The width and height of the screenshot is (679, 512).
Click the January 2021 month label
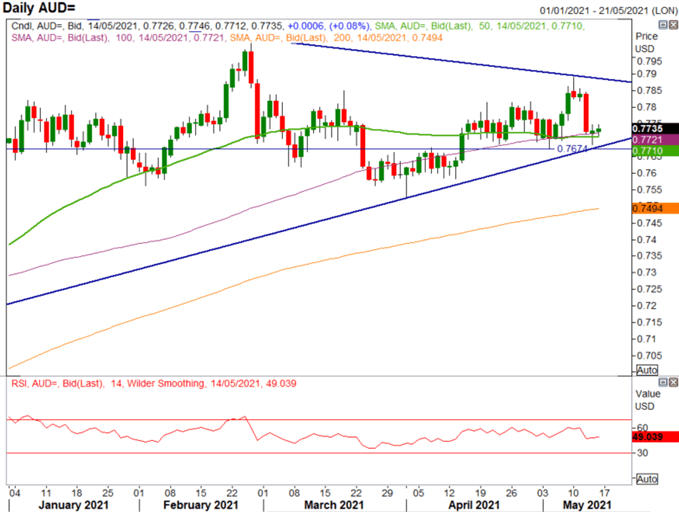[74, 505]
